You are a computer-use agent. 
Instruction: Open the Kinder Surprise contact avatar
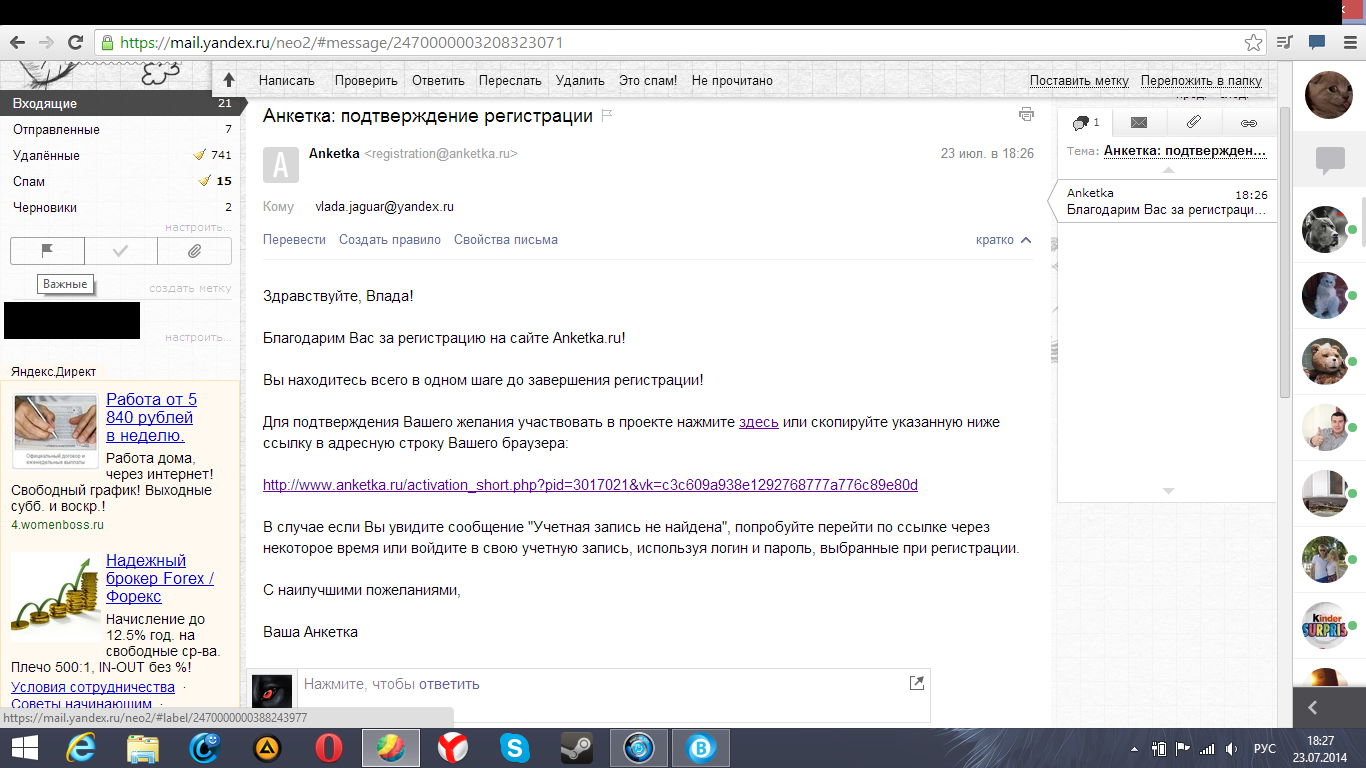(x=1325, y=625)
